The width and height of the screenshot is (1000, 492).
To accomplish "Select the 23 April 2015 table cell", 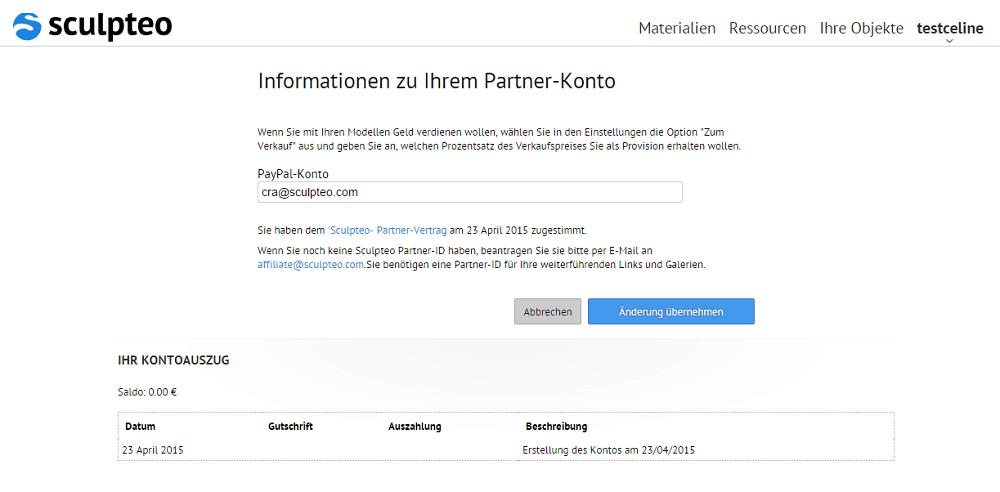I will (153, 450).
